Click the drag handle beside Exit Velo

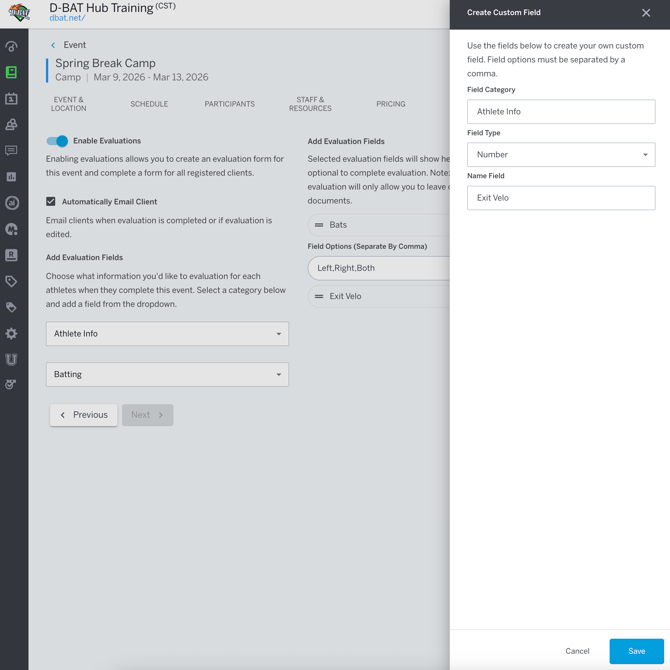pos(319,296)
